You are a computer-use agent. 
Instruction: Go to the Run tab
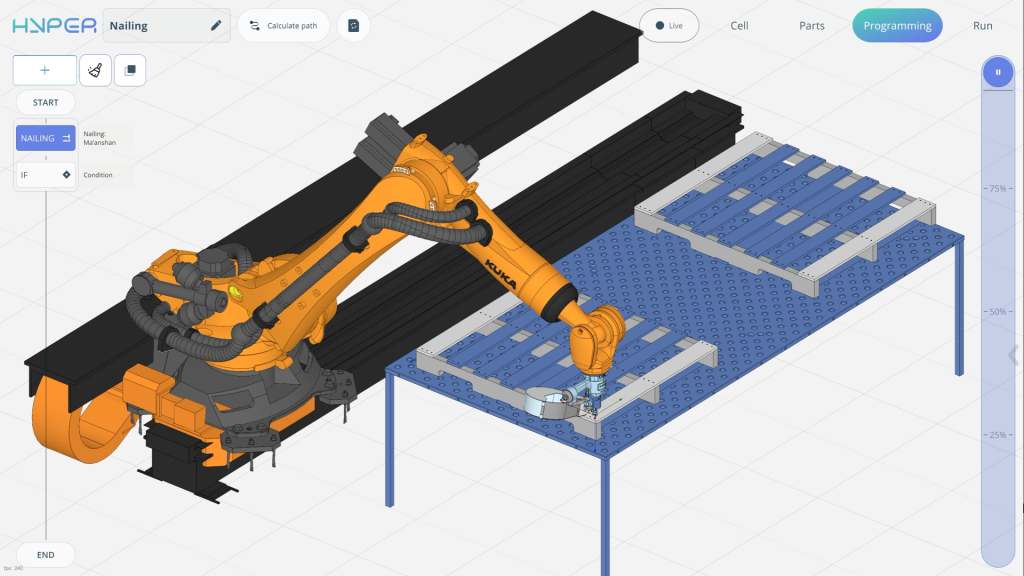(x=982, y=26)
